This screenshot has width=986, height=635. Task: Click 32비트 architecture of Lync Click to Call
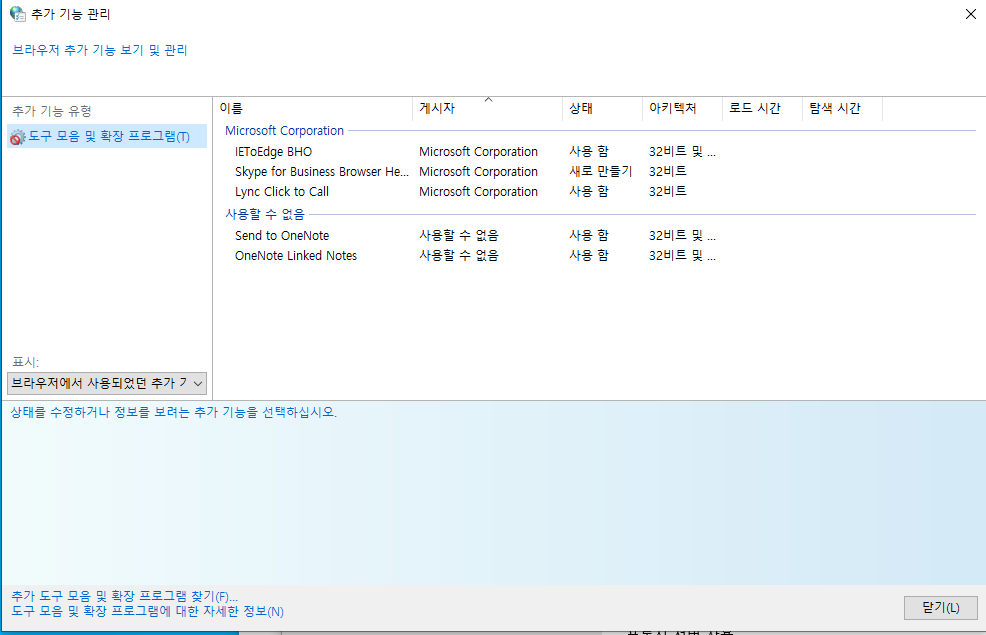click(667, 192)
